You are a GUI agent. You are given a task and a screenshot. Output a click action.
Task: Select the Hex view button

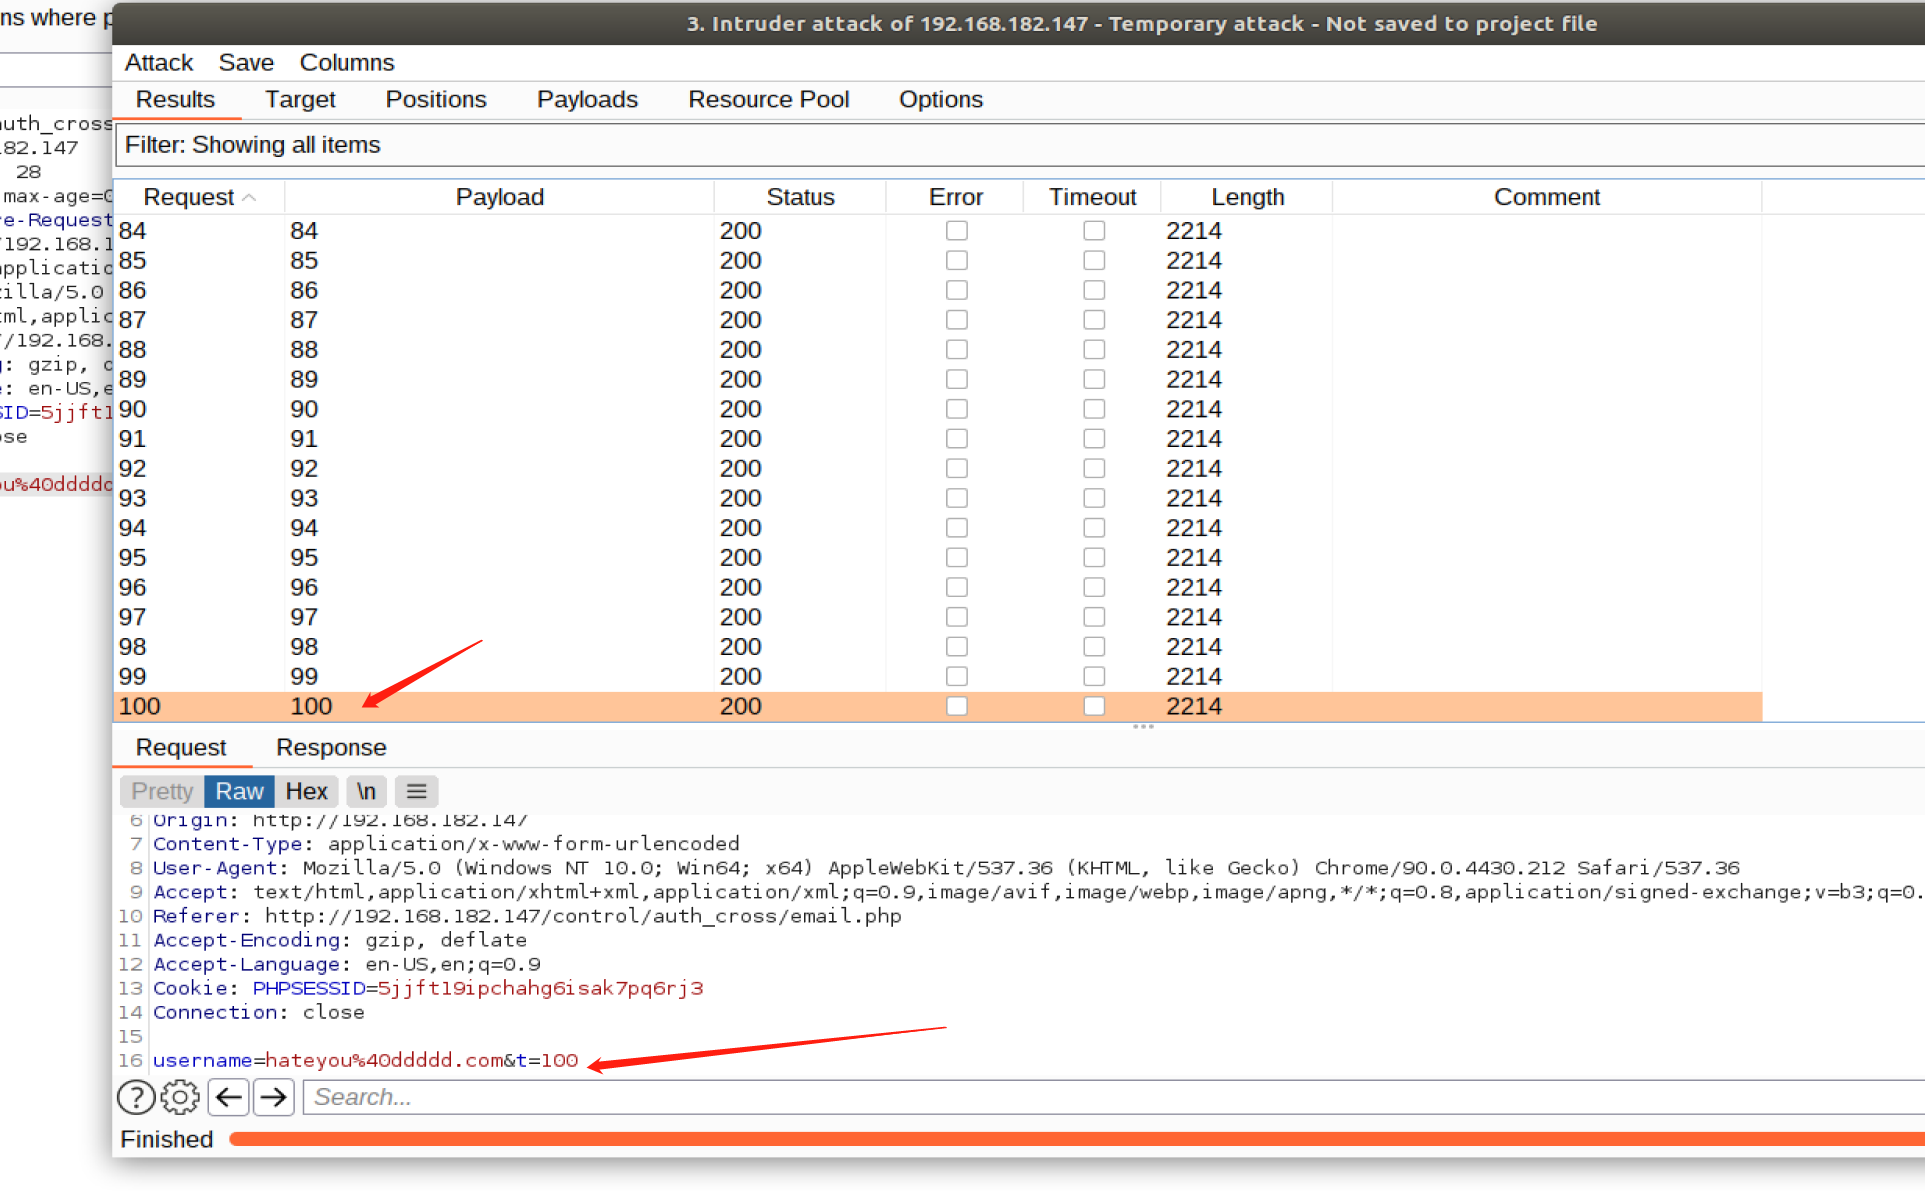point(306,791)
